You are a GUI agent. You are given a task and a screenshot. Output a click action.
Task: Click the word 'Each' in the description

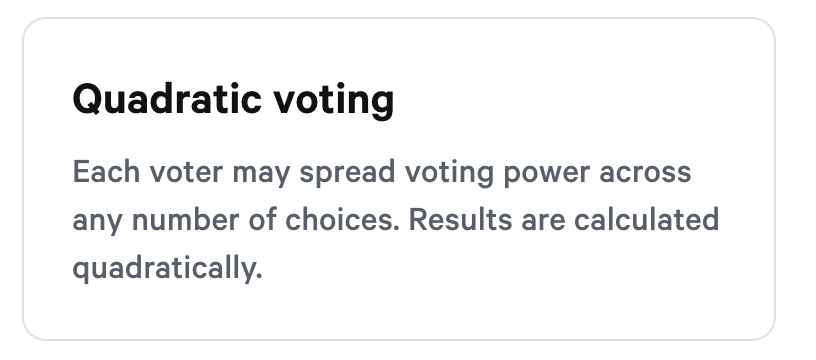(x=106, y=172)
